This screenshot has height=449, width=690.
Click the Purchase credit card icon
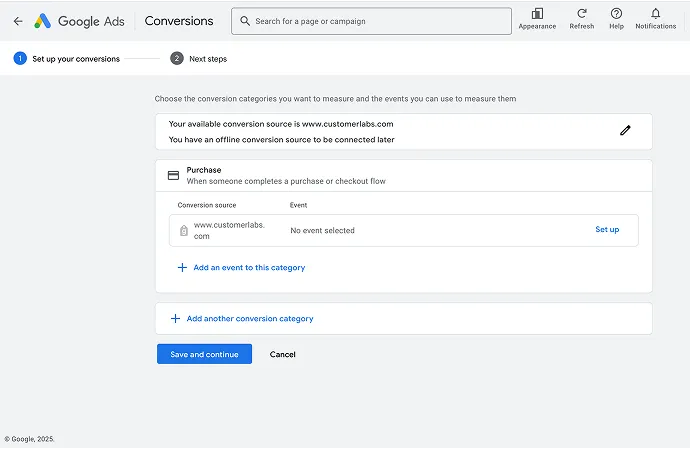coord(173,176)
